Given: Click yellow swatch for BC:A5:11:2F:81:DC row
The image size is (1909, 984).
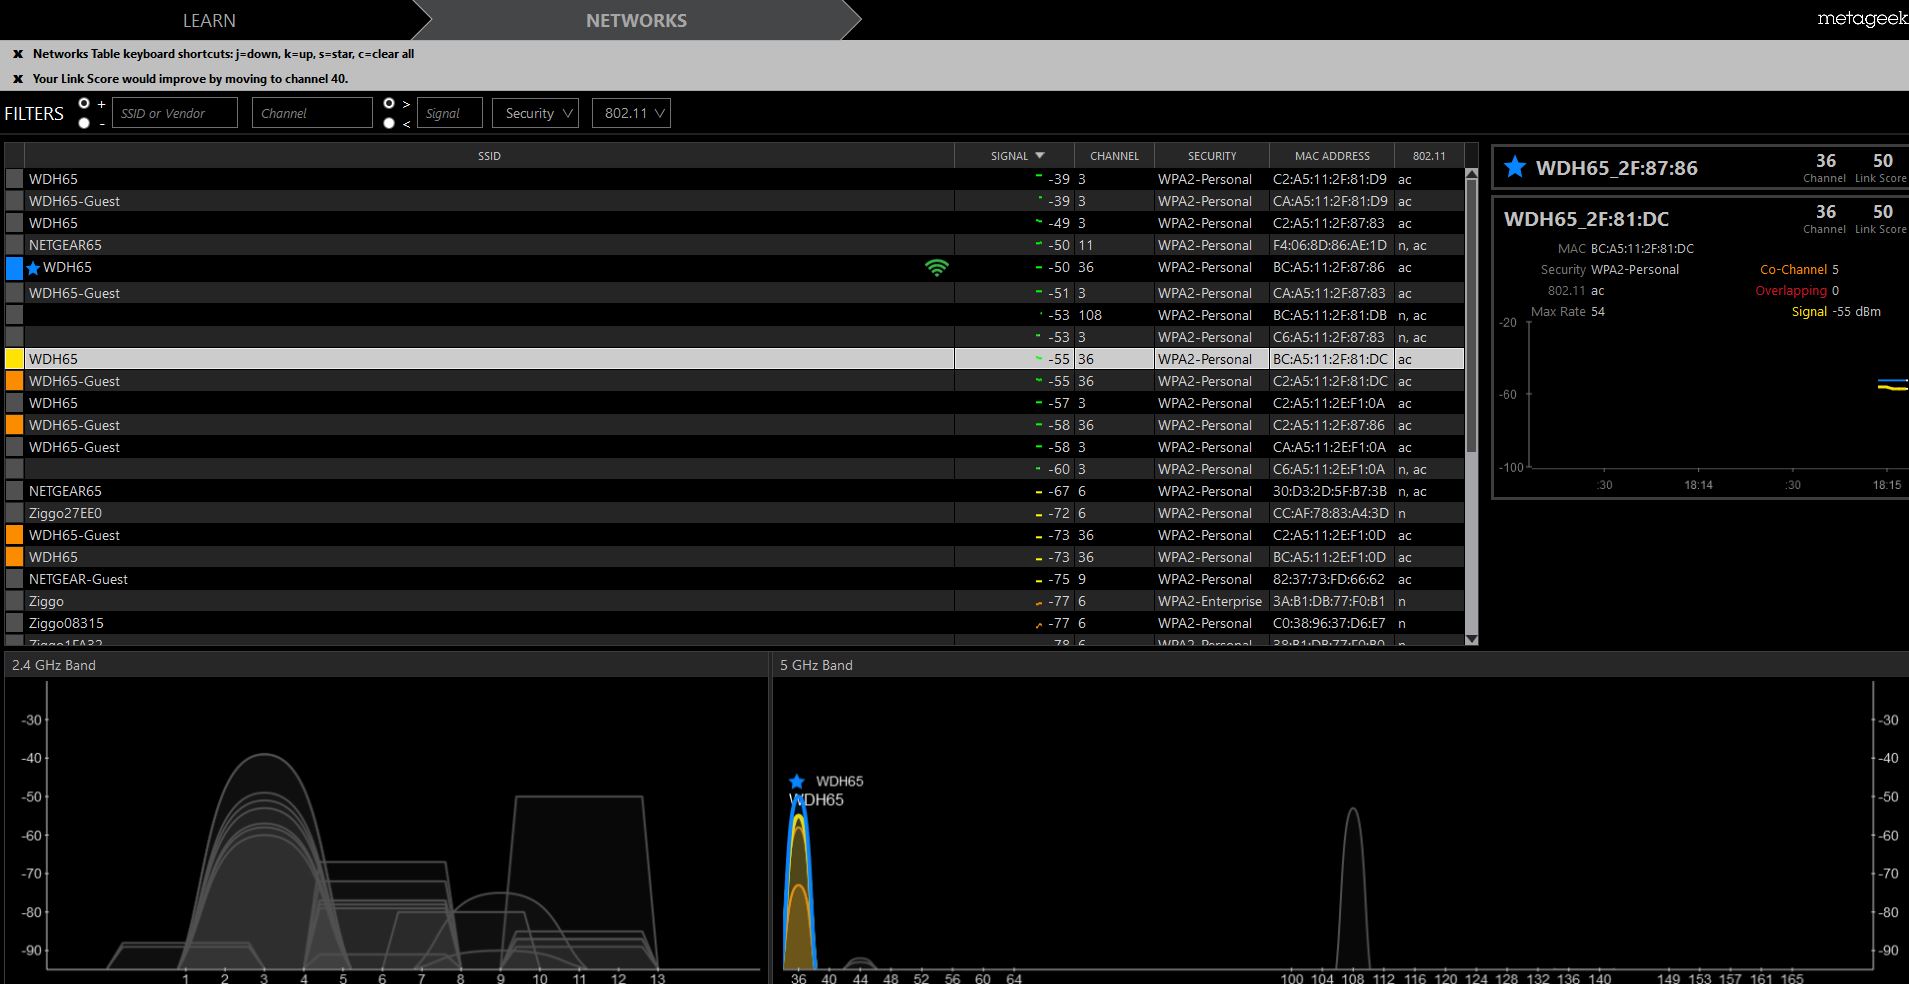Looking at the screenshot, I should click(14, 359).
